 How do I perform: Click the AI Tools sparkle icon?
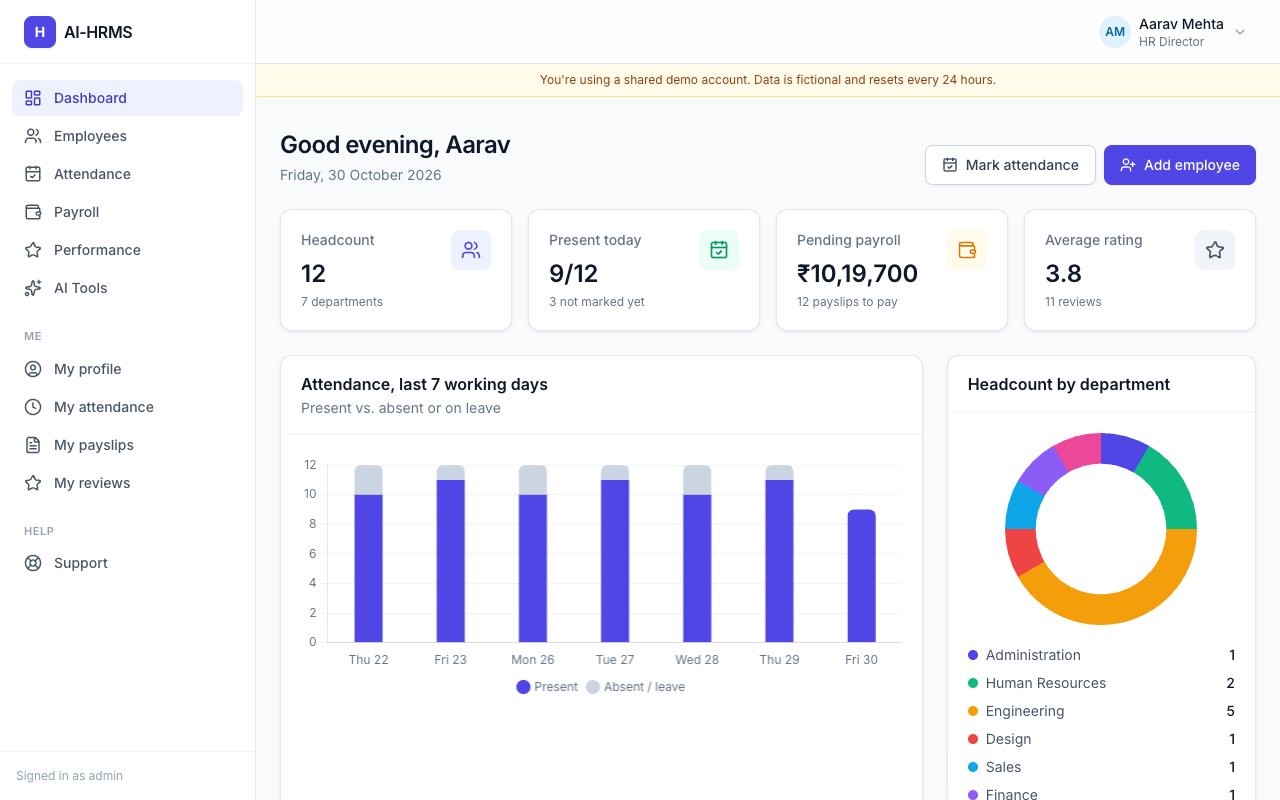(33, 288)
